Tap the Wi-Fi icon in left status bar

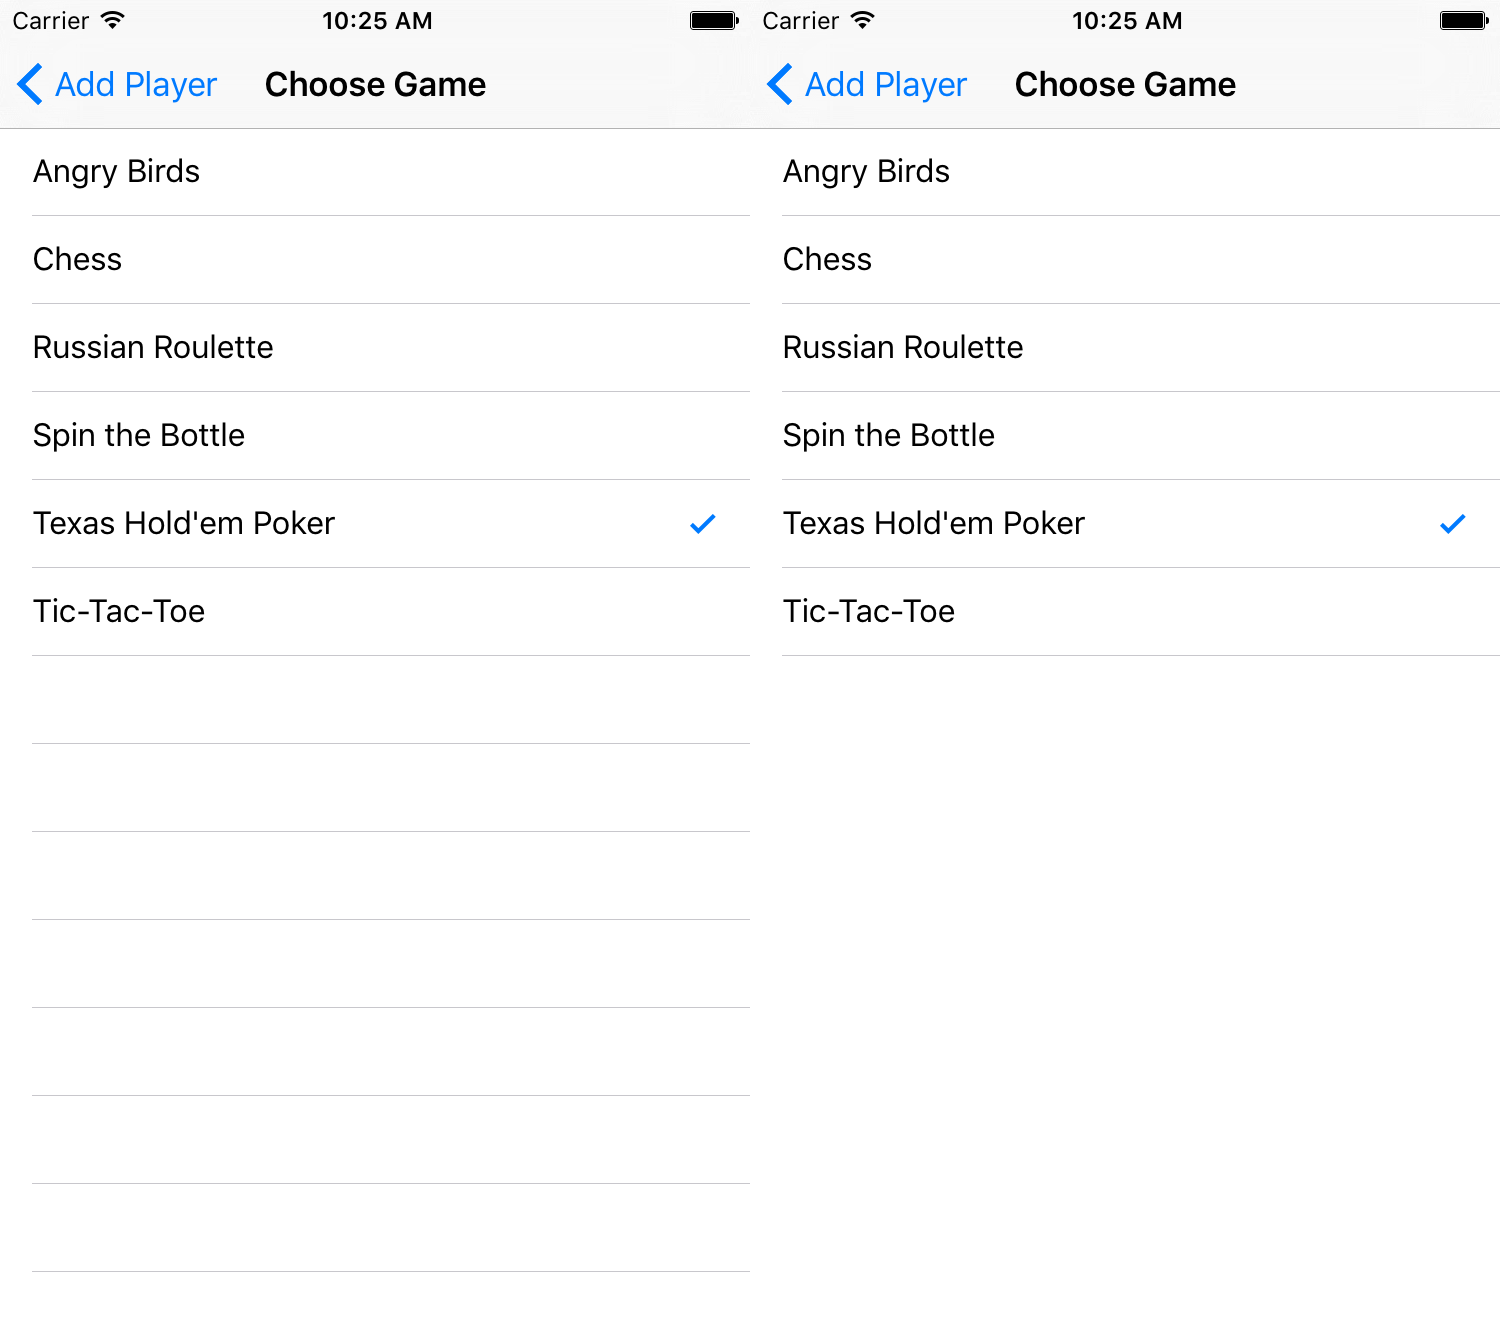point(113,20)
